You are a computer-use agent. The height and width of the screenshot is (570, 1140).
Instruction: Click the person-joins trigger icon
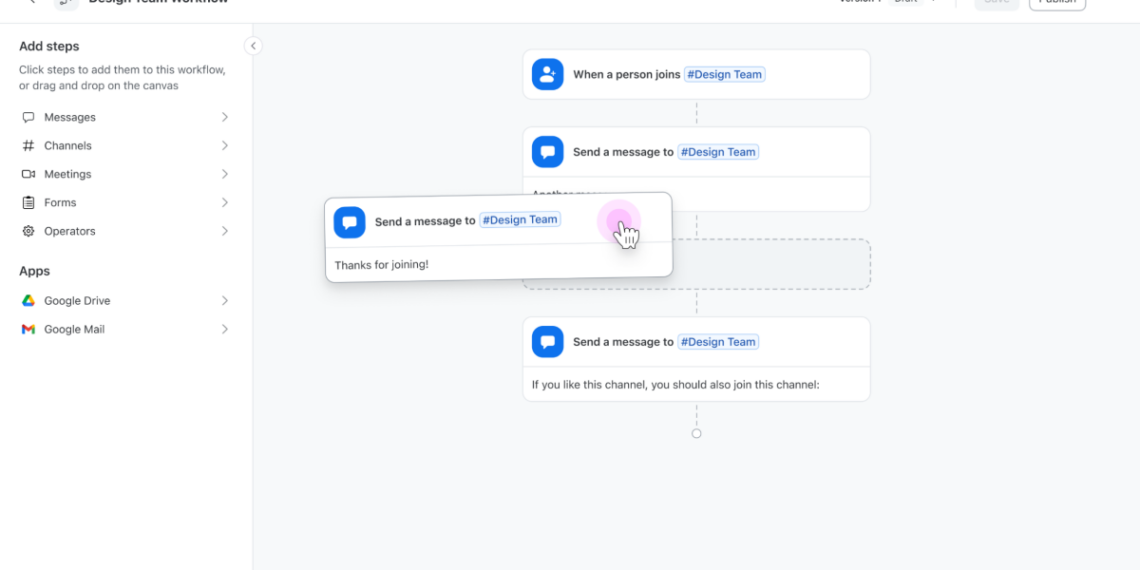click(x=547, y=74)
